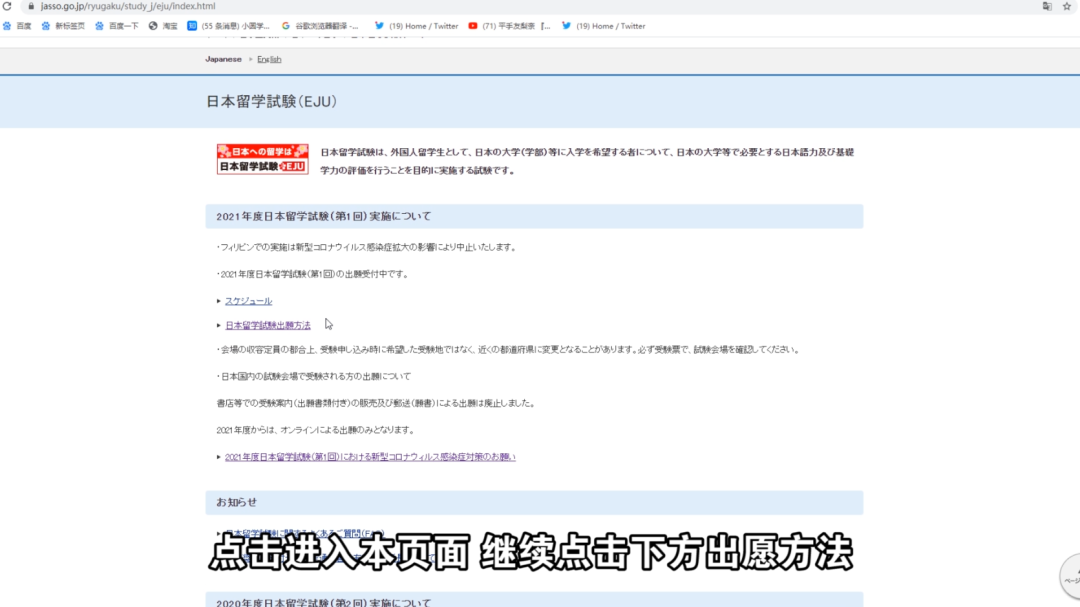Reload the page with the refresh icon
The height and width of the screenshot is (607, 1080).
pyautogui.click(x=7, y=6)
